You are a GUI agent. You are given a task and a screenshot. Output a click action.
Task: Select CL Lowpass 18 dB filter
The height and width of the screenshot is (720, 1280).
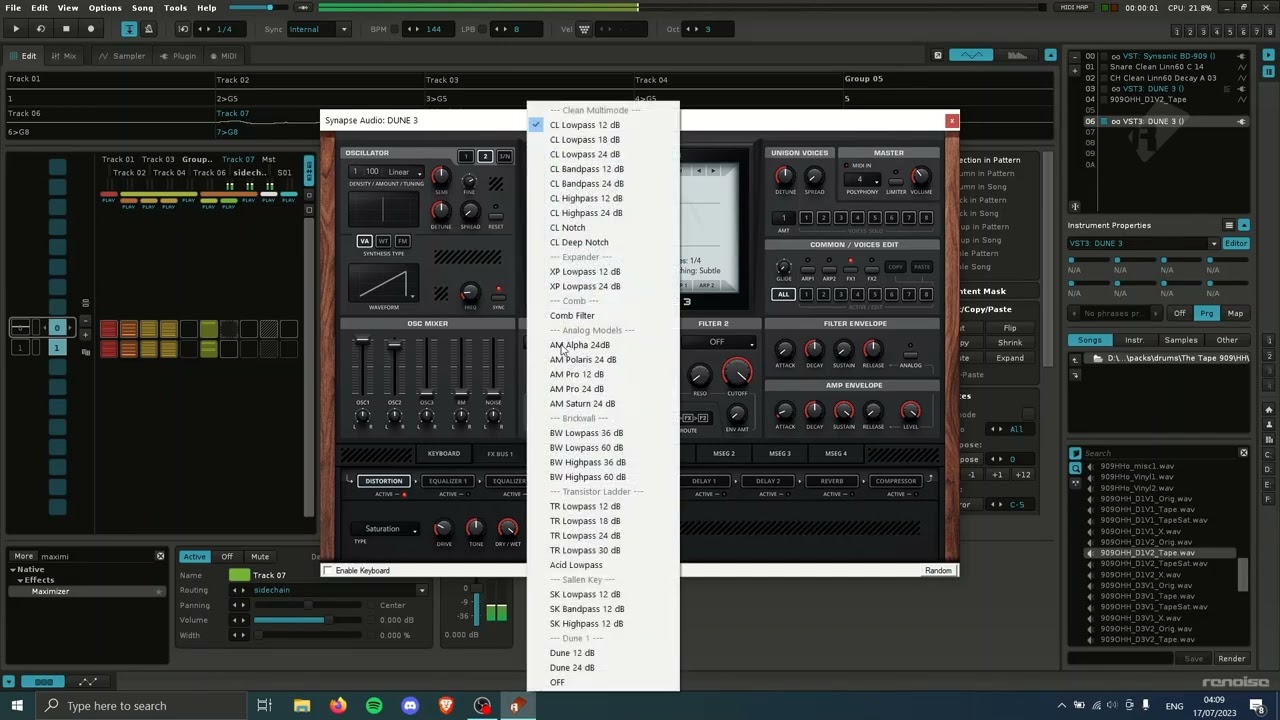(603, 140)
